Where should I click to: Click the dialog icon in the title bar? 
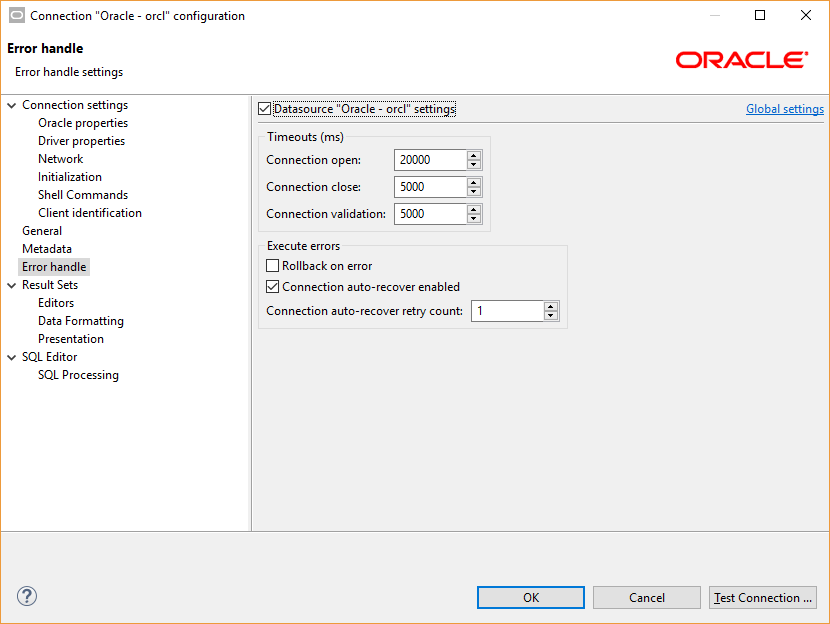[15, 15]
